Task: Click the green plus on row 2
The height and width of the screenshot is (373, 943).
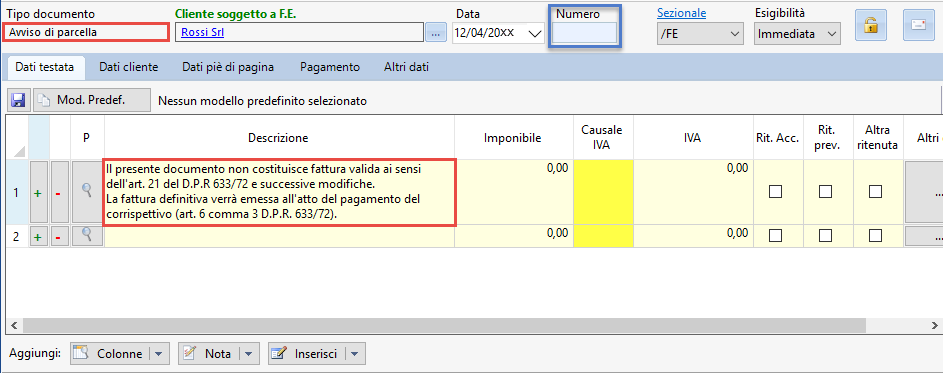Action: pos(38,237)
